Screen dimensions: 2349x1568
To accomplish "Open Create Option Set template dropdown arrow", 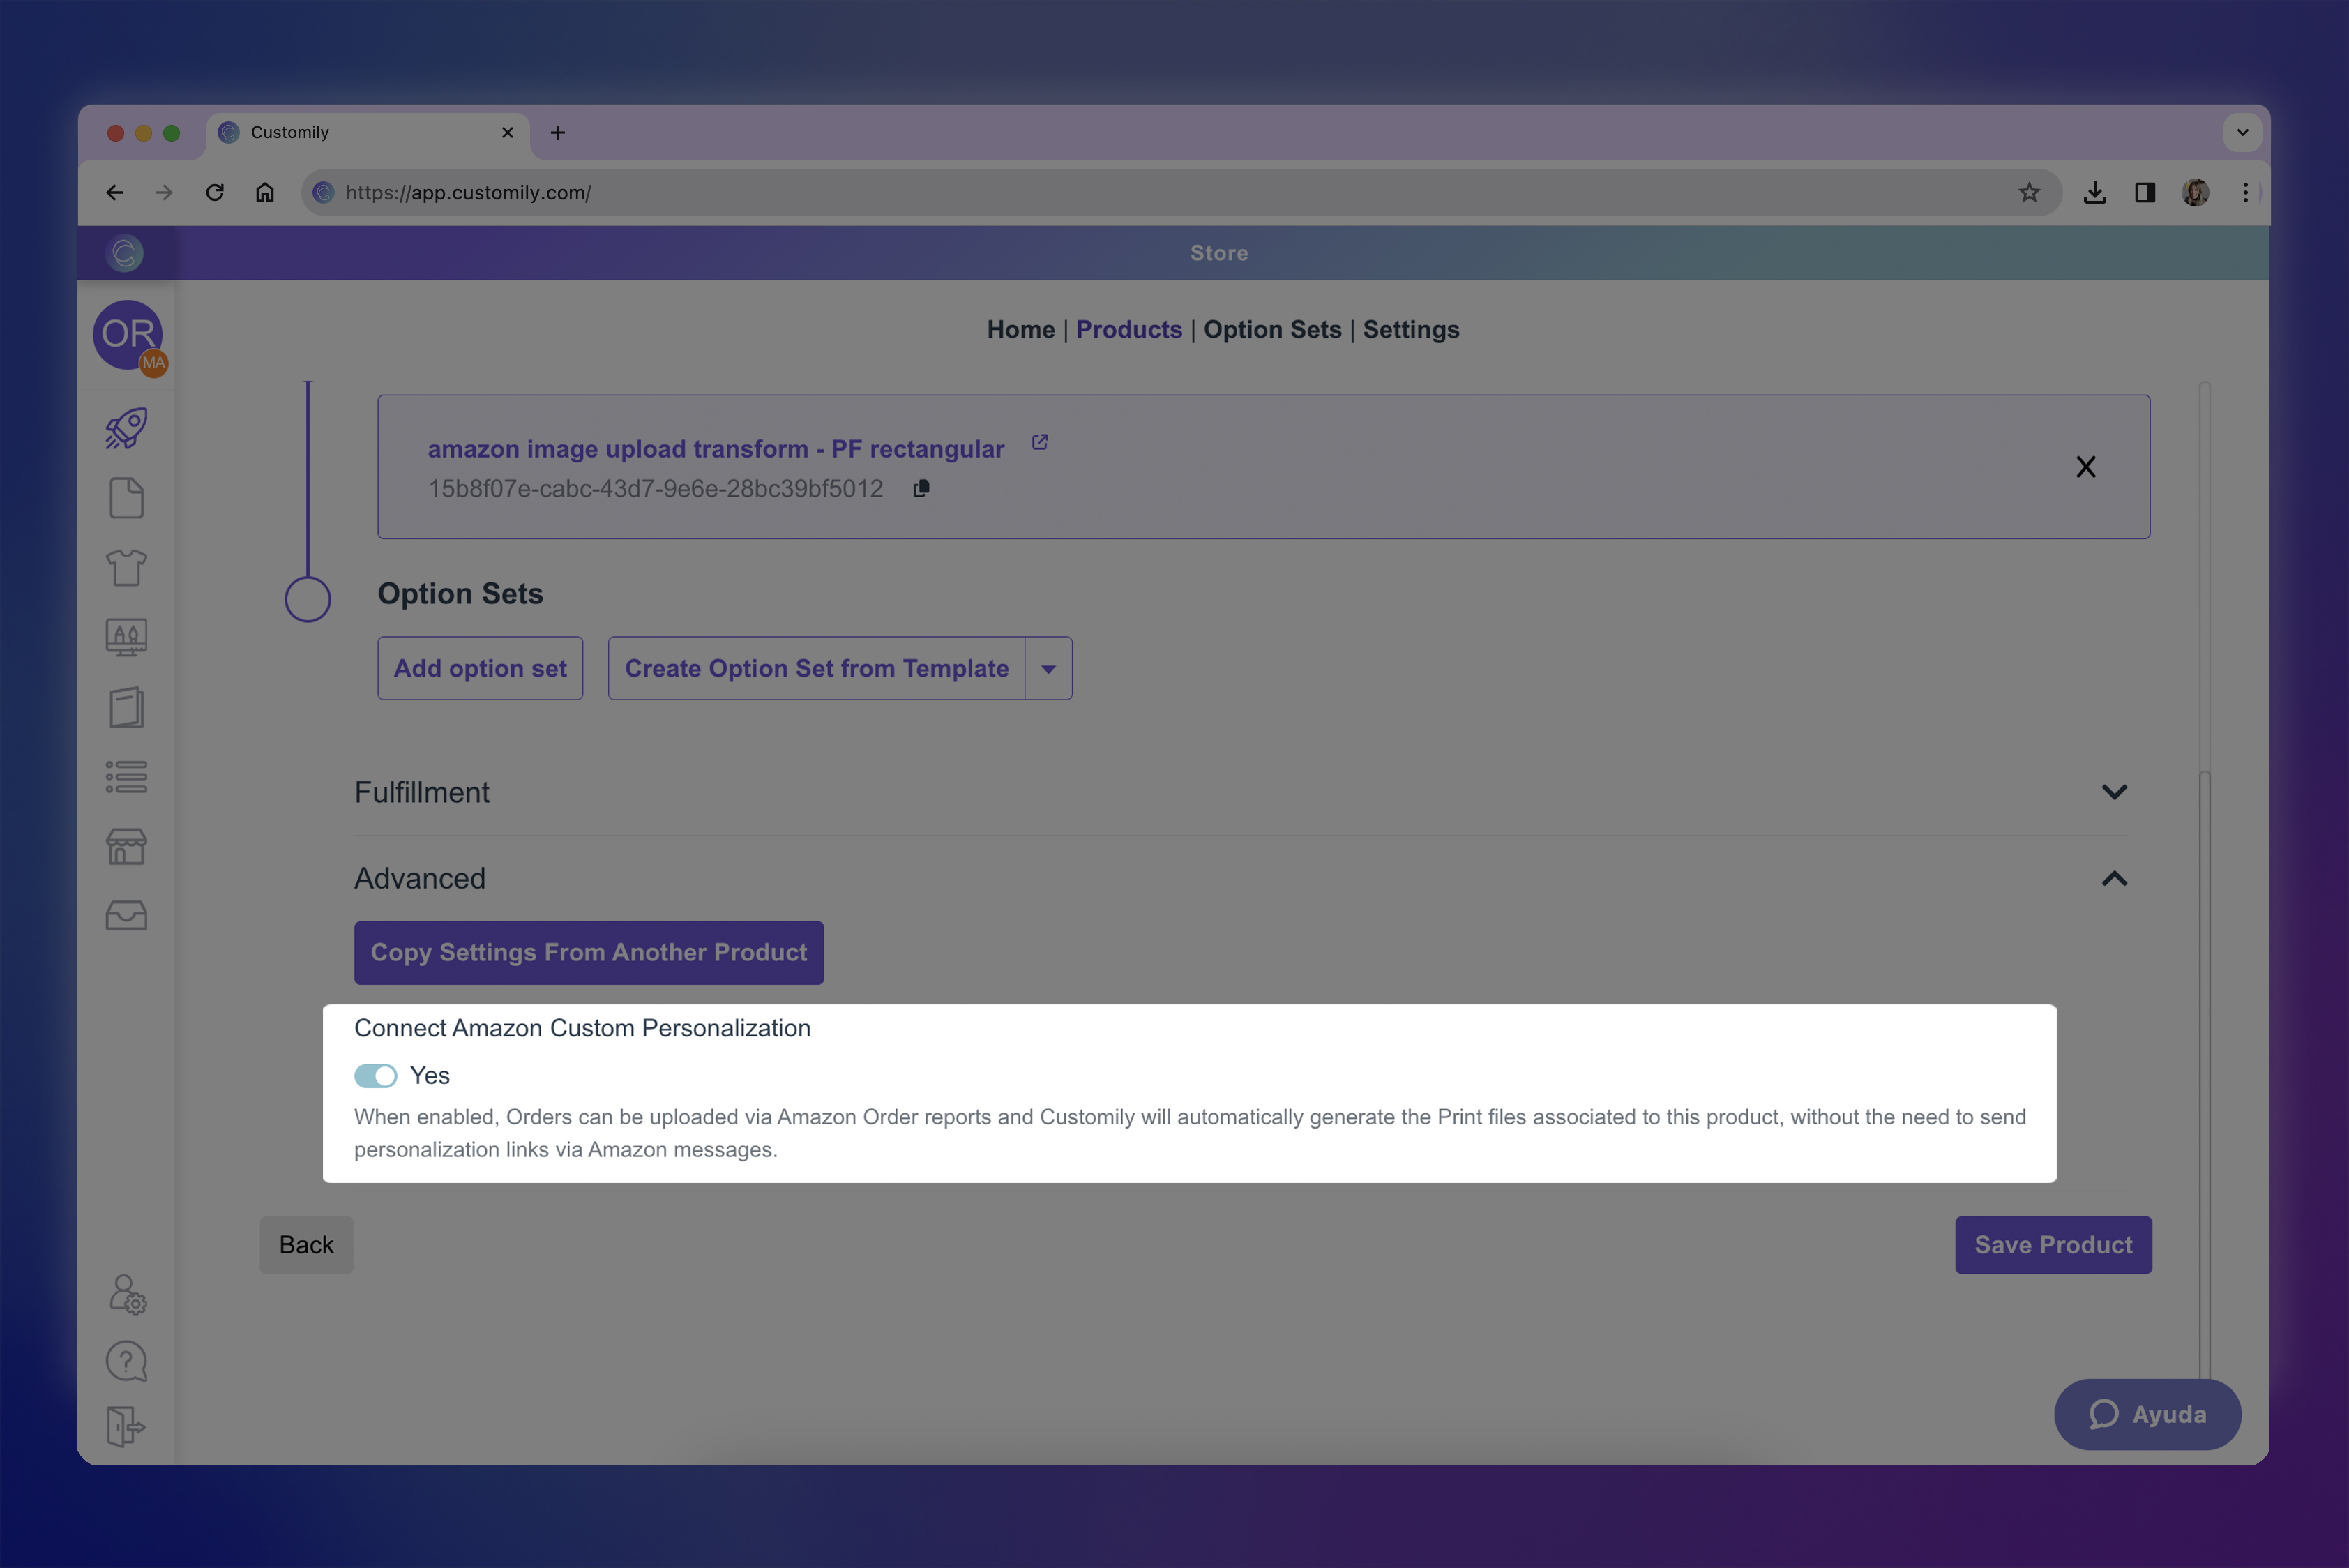I will [1048, 669].
